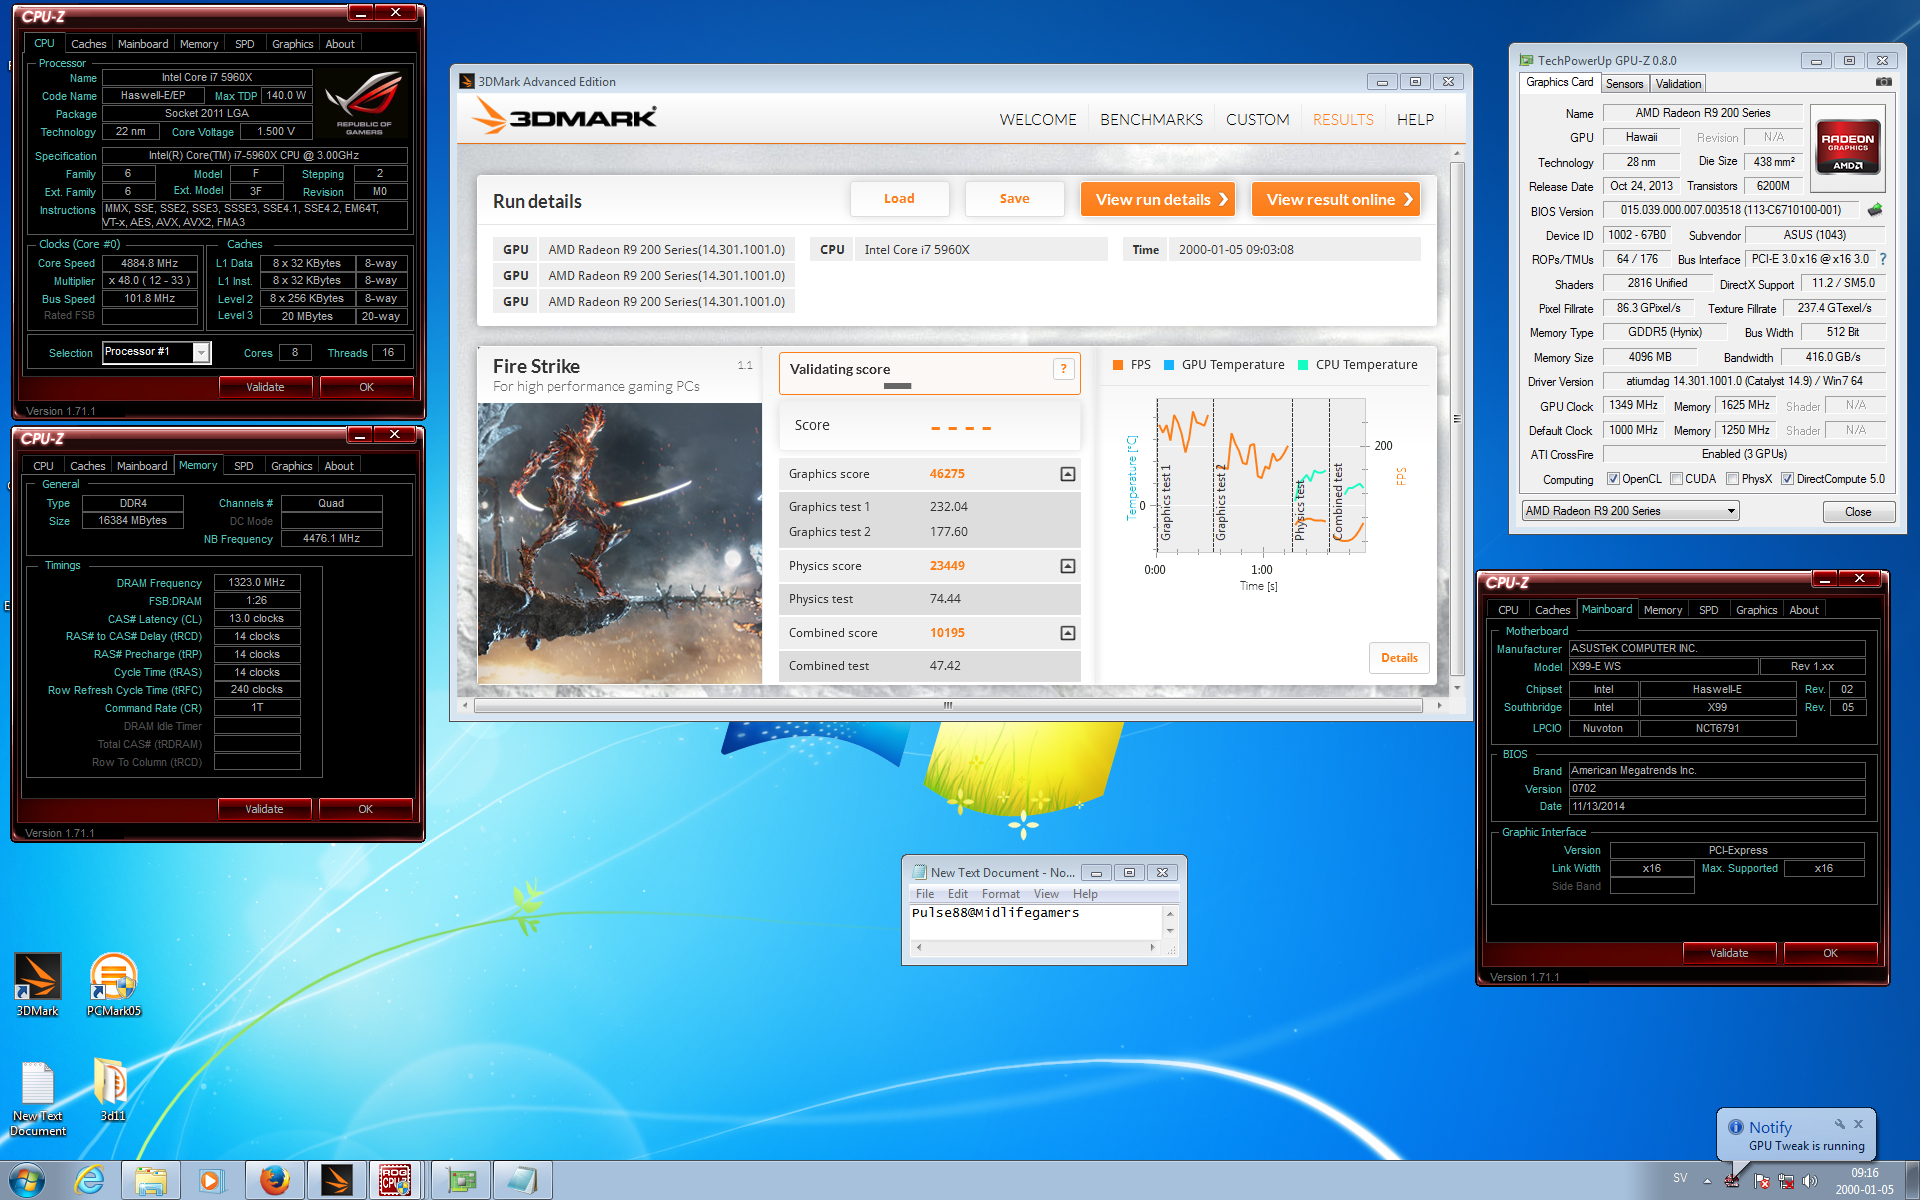
Task: Click the Load button in Run details
Action: tap(899, 199)
